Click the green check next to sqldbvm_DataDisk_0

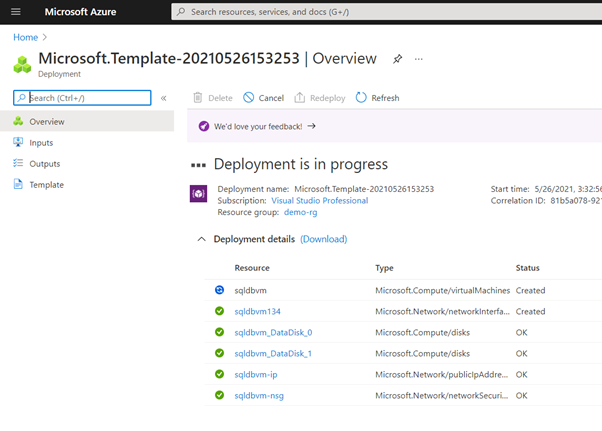pos(219,332)
